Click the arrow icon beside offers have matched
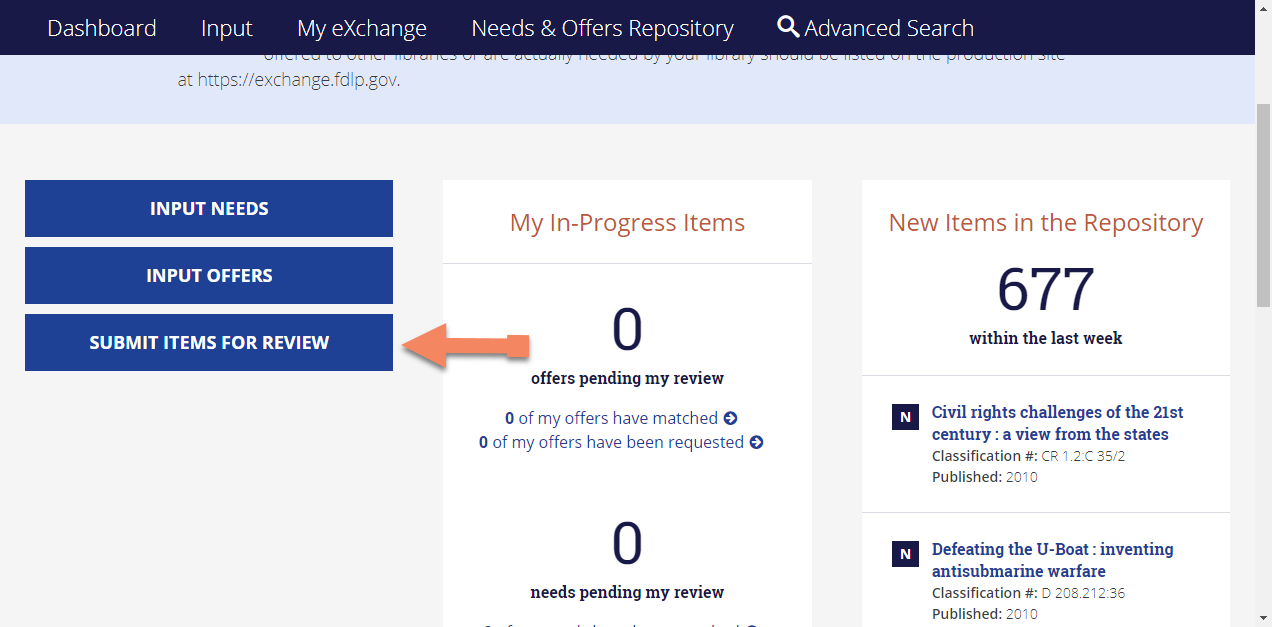The height and width of the screenshot is (627, 1272). (731, 418)
